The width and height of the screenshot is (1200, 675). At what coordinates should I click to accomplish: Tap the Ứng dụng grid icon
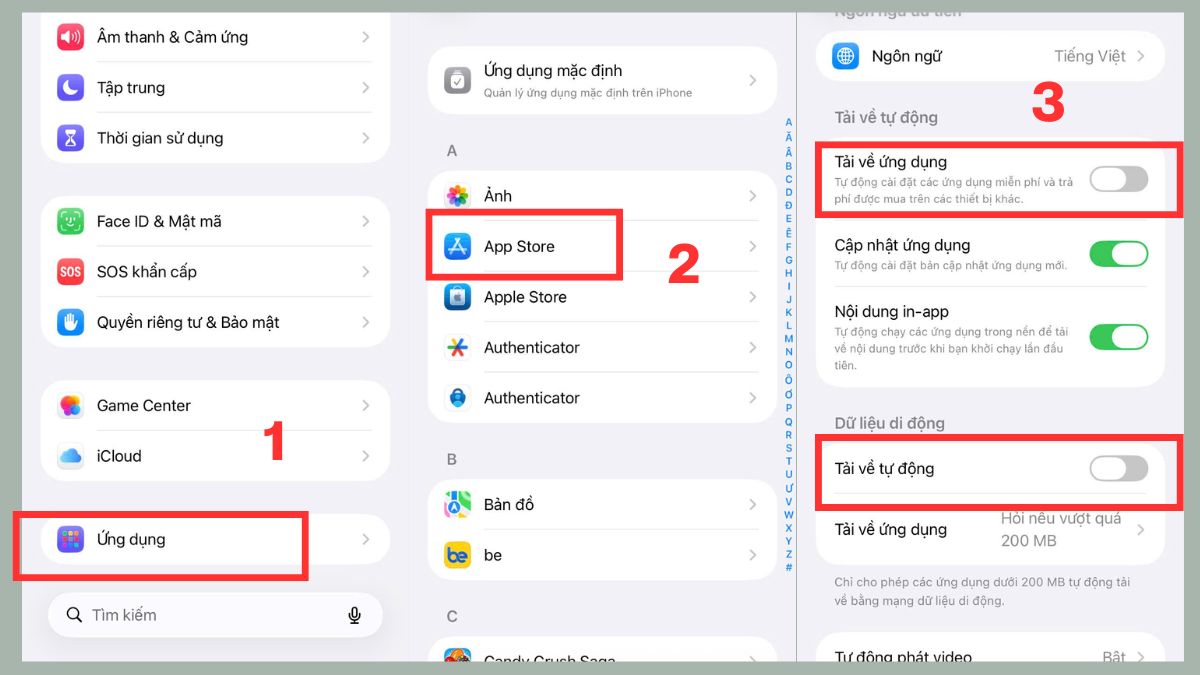coord(70,539)
